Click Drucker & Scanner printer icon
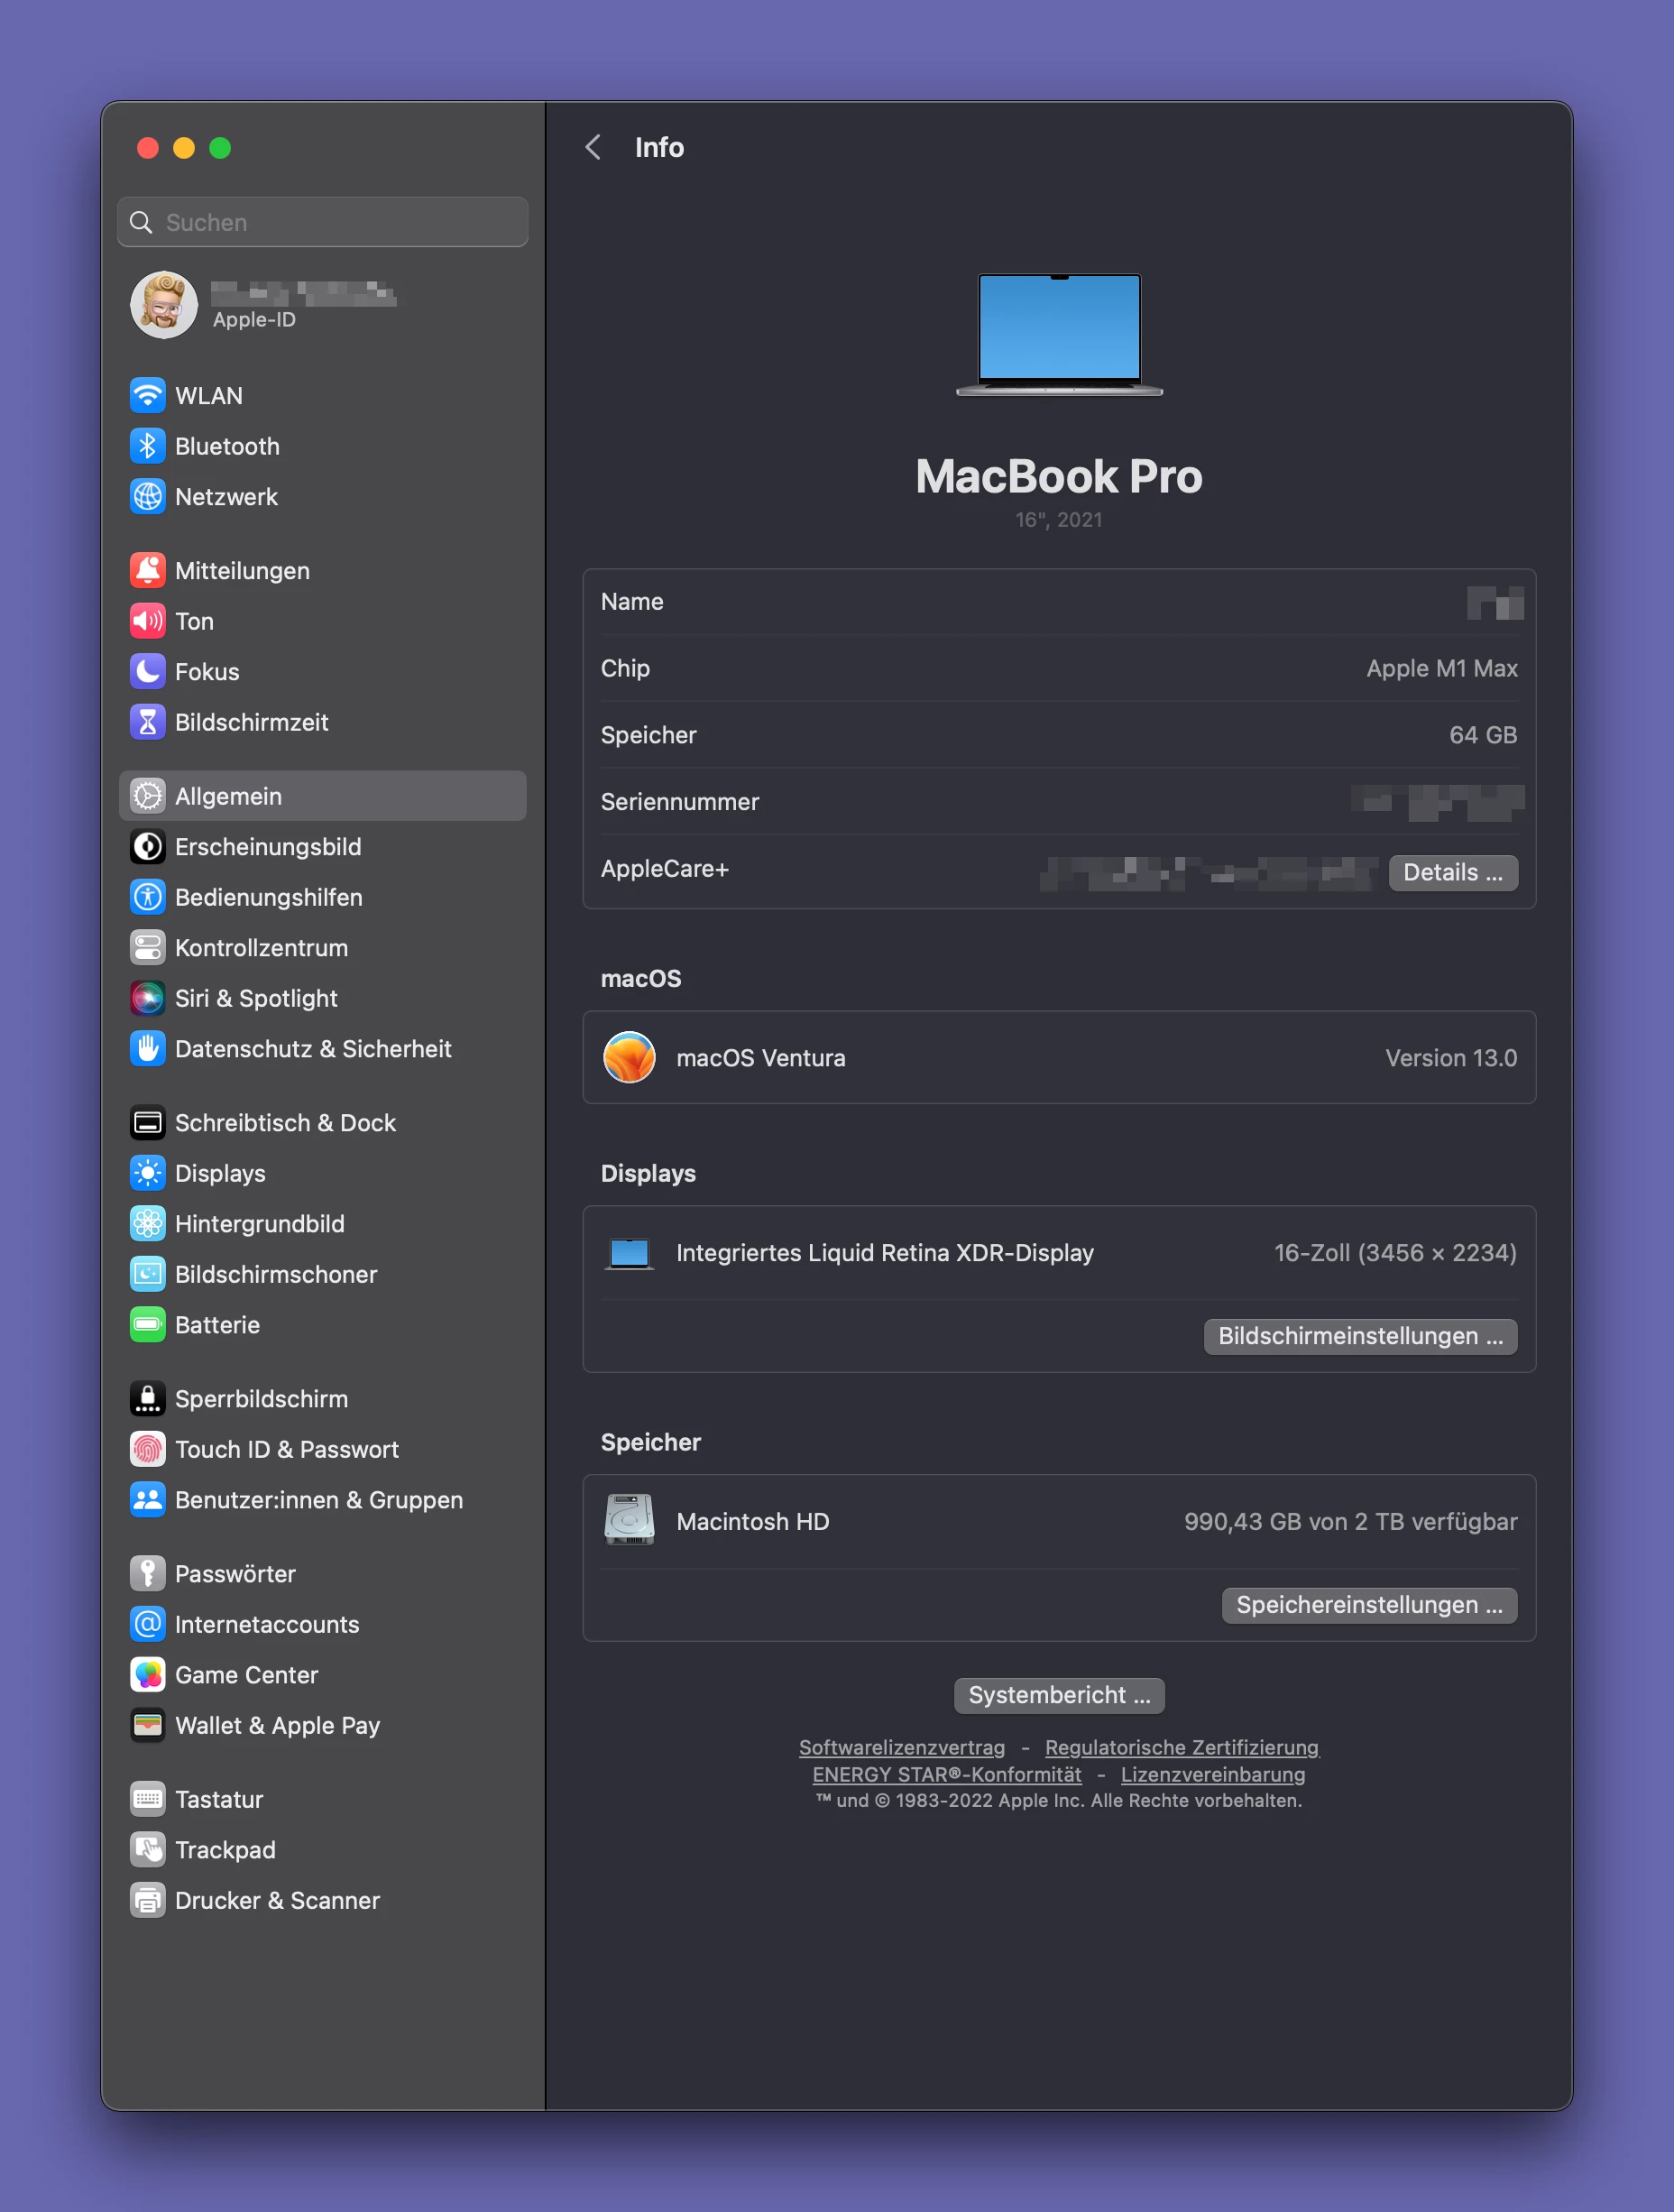The height and width of the screenshot is (2212, 1674). tap(148, 1900)
